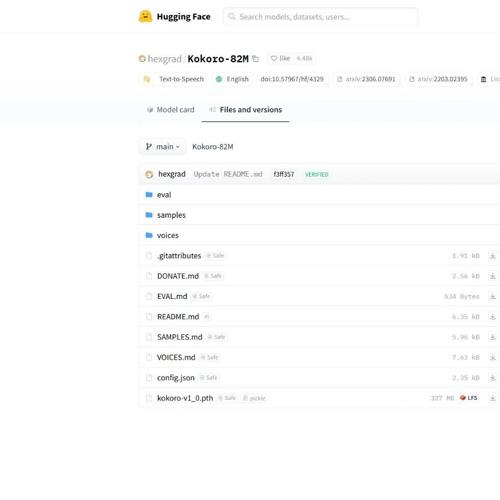Download the VOICES.md file
The image size is (500, 500).
pos(492,357)
